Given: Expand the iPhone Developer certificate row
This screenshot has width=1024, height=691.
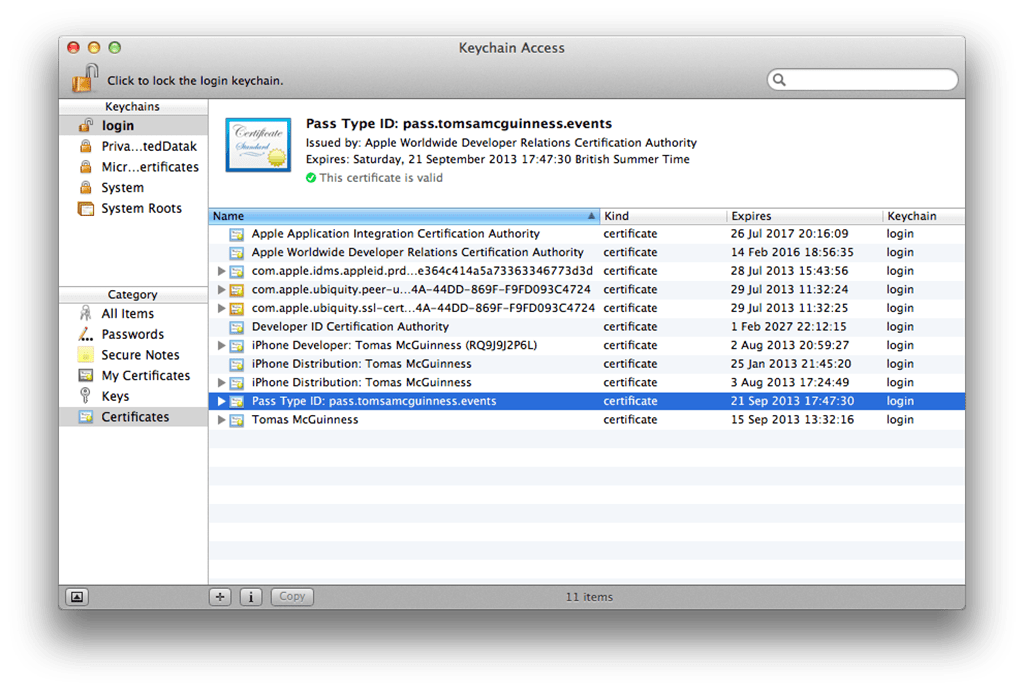Looking at the screenshot, I should click(x=222, y=345).
